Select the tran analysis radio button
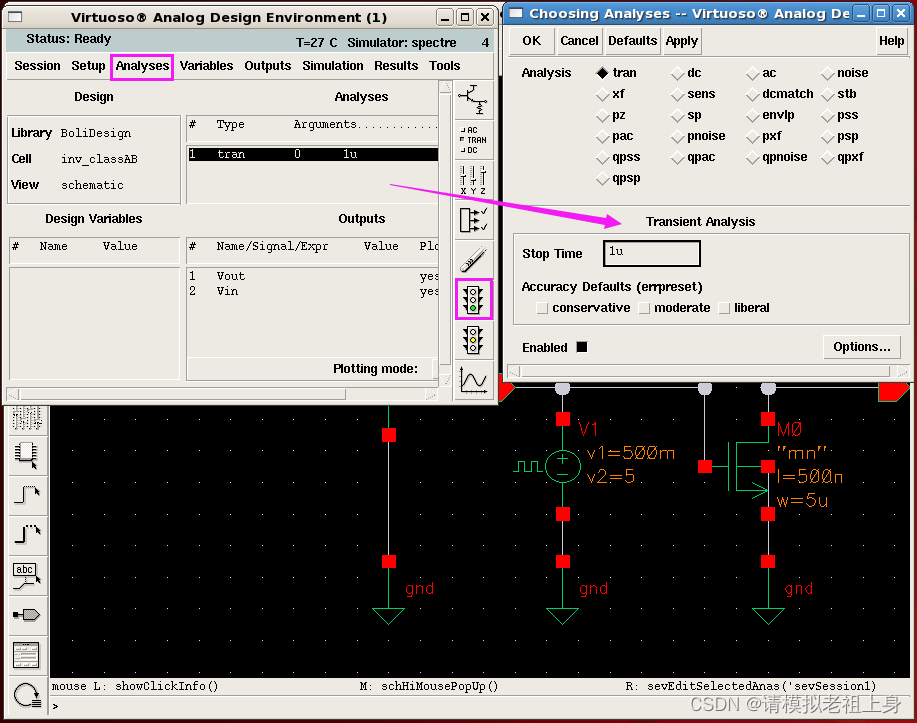 coord(602,73)
